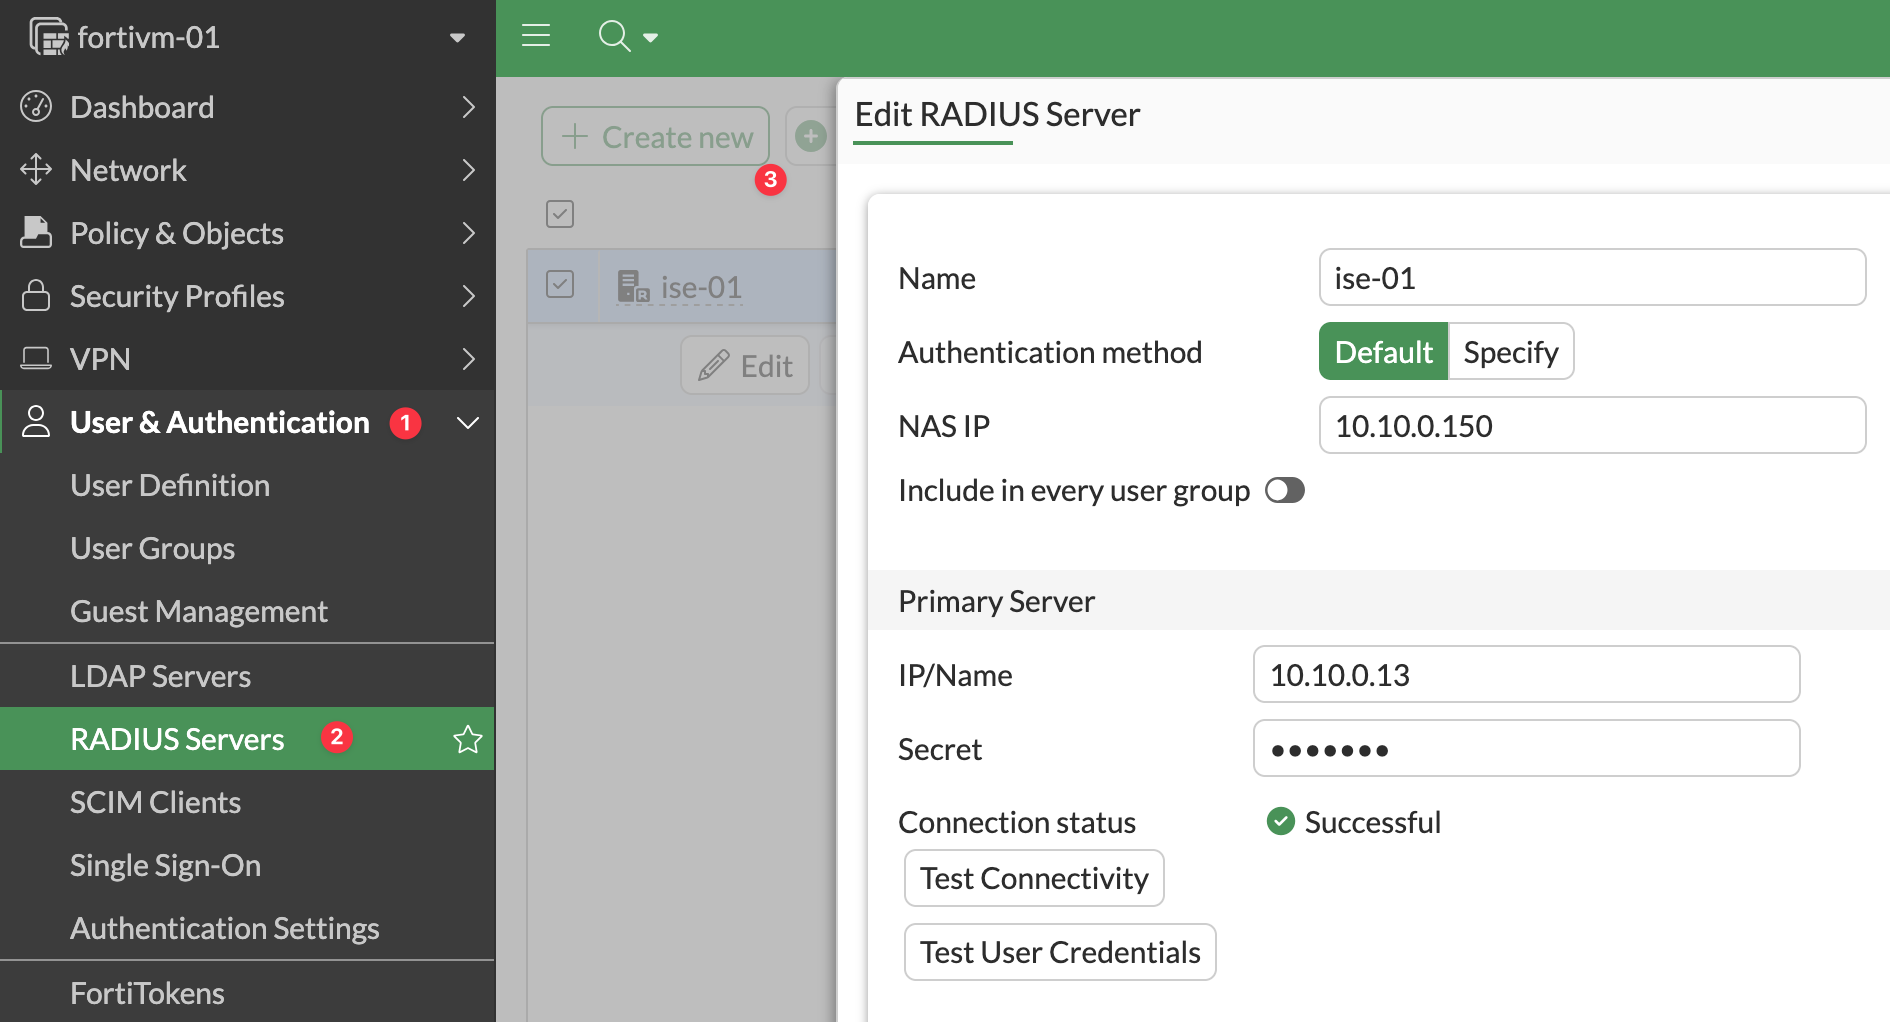1890x1022 pixels.
Task: Expand the Network menu section
Action: tap(467, 170)
